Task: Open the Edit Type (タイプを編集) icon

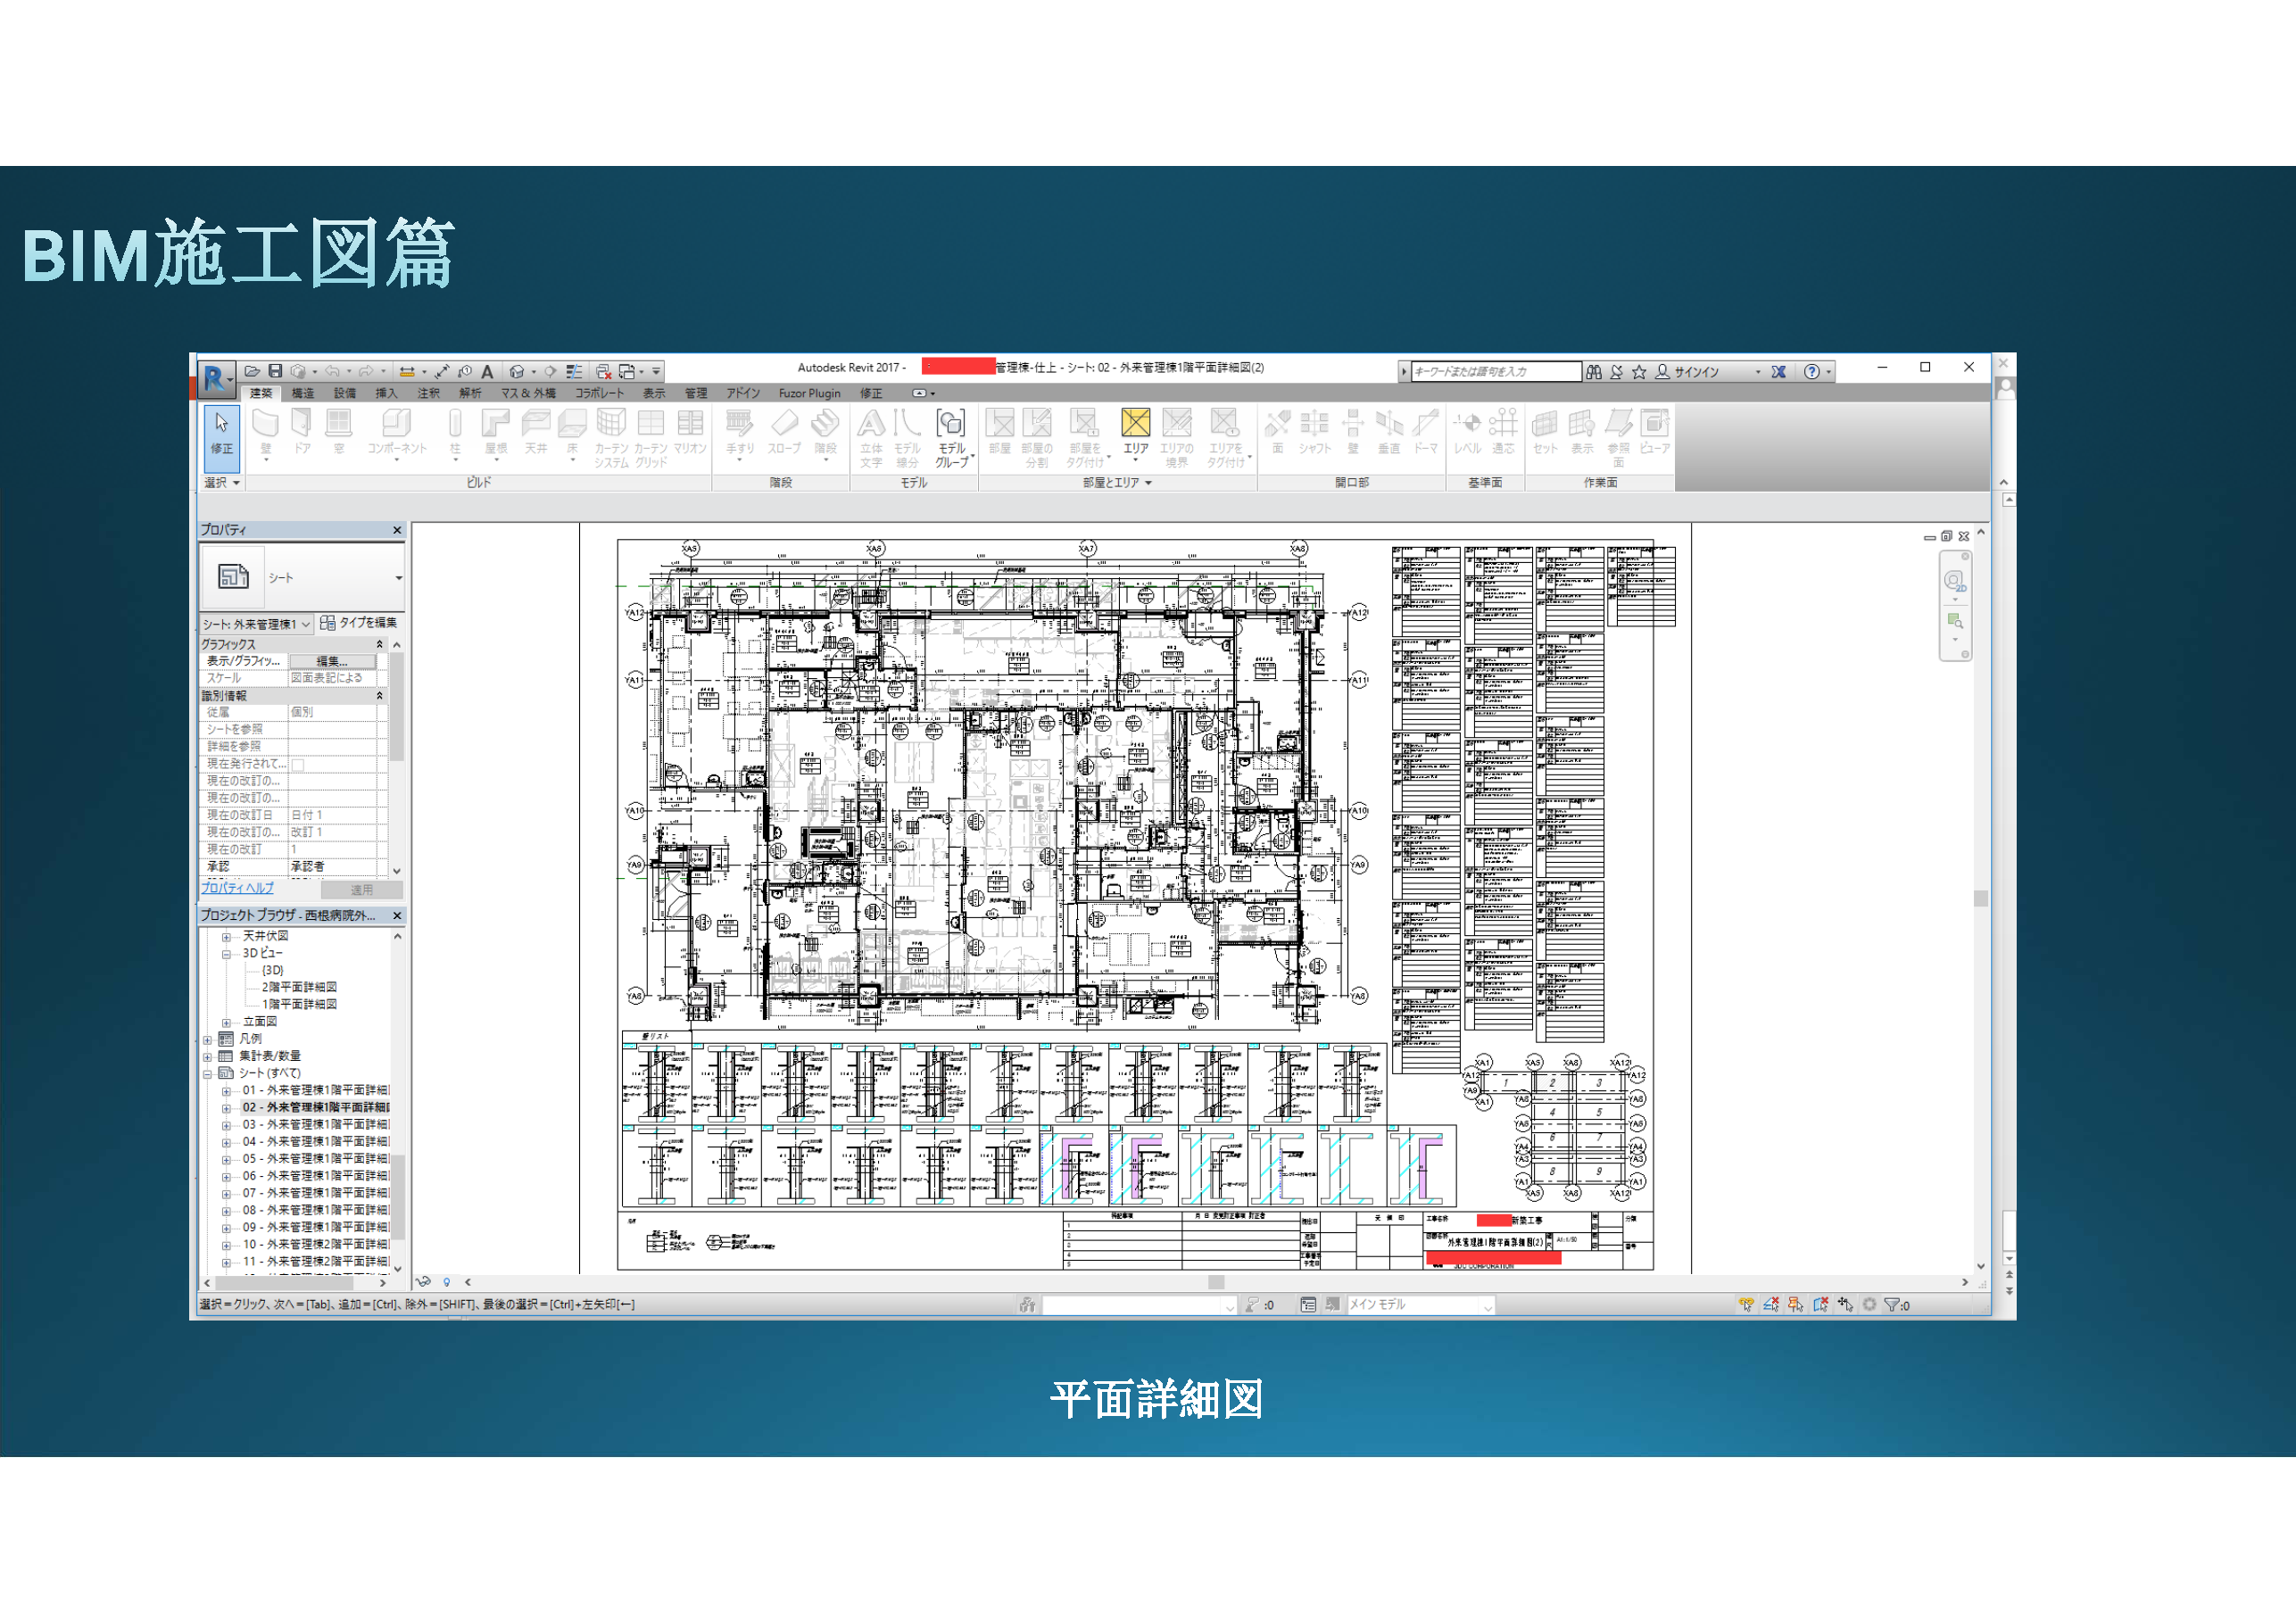Action: tap(327, 622)
